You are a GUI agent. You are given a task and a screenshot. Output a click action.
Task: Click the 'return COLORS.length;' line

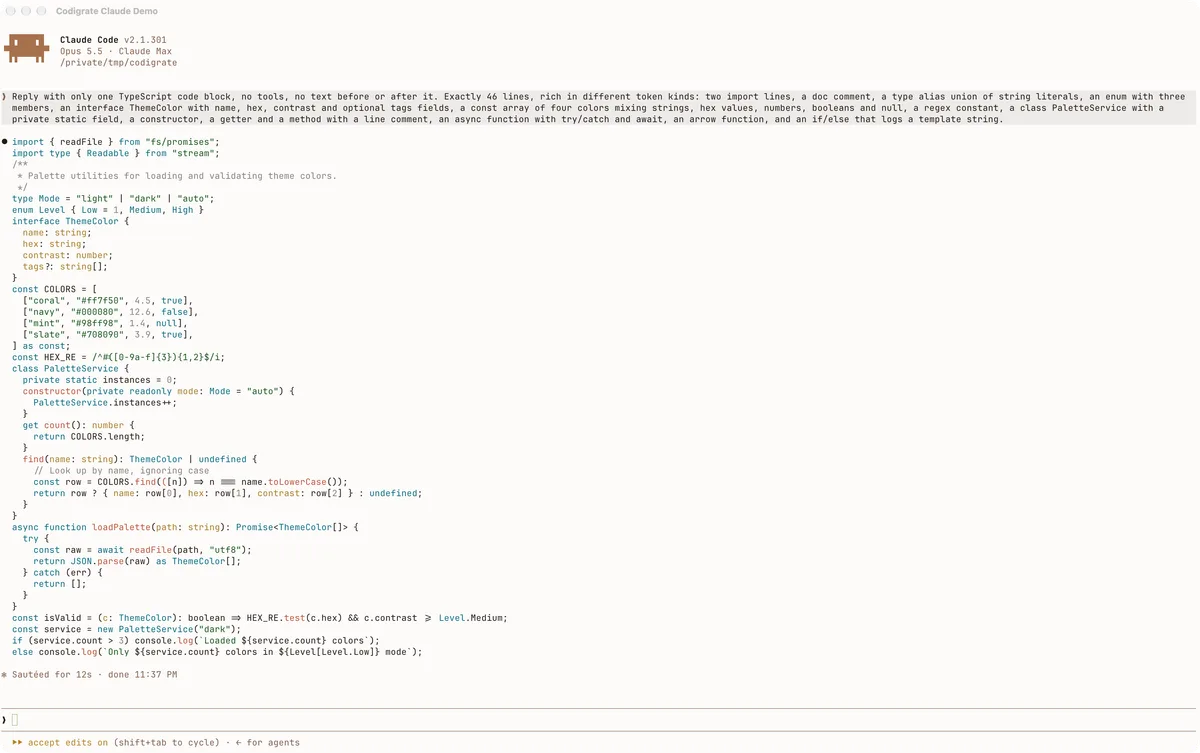click(89, 436)
